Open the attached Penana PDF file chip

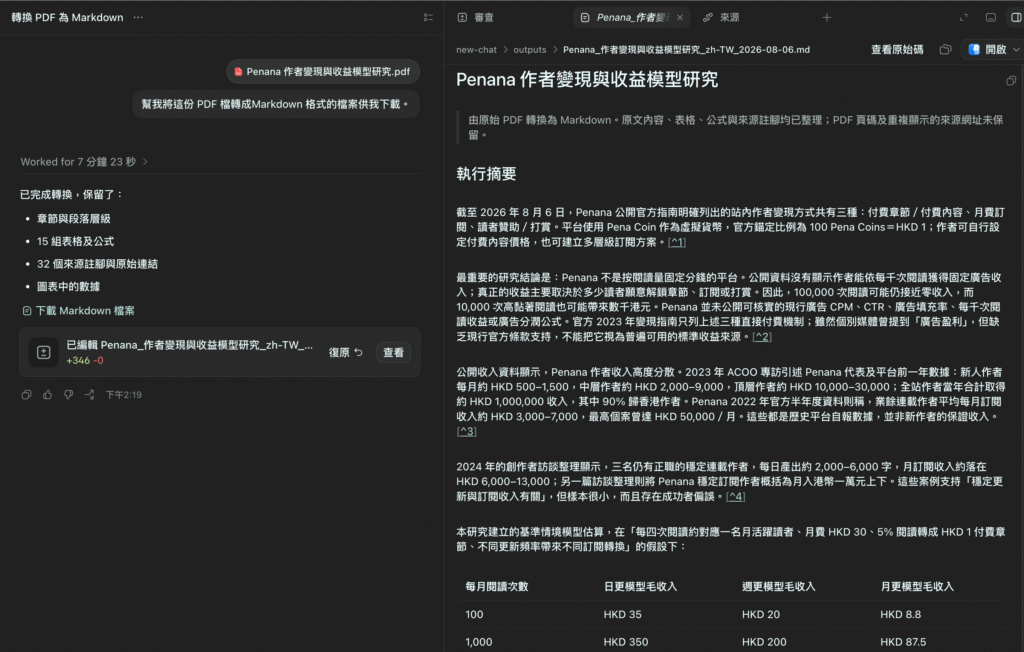point(323,72)
